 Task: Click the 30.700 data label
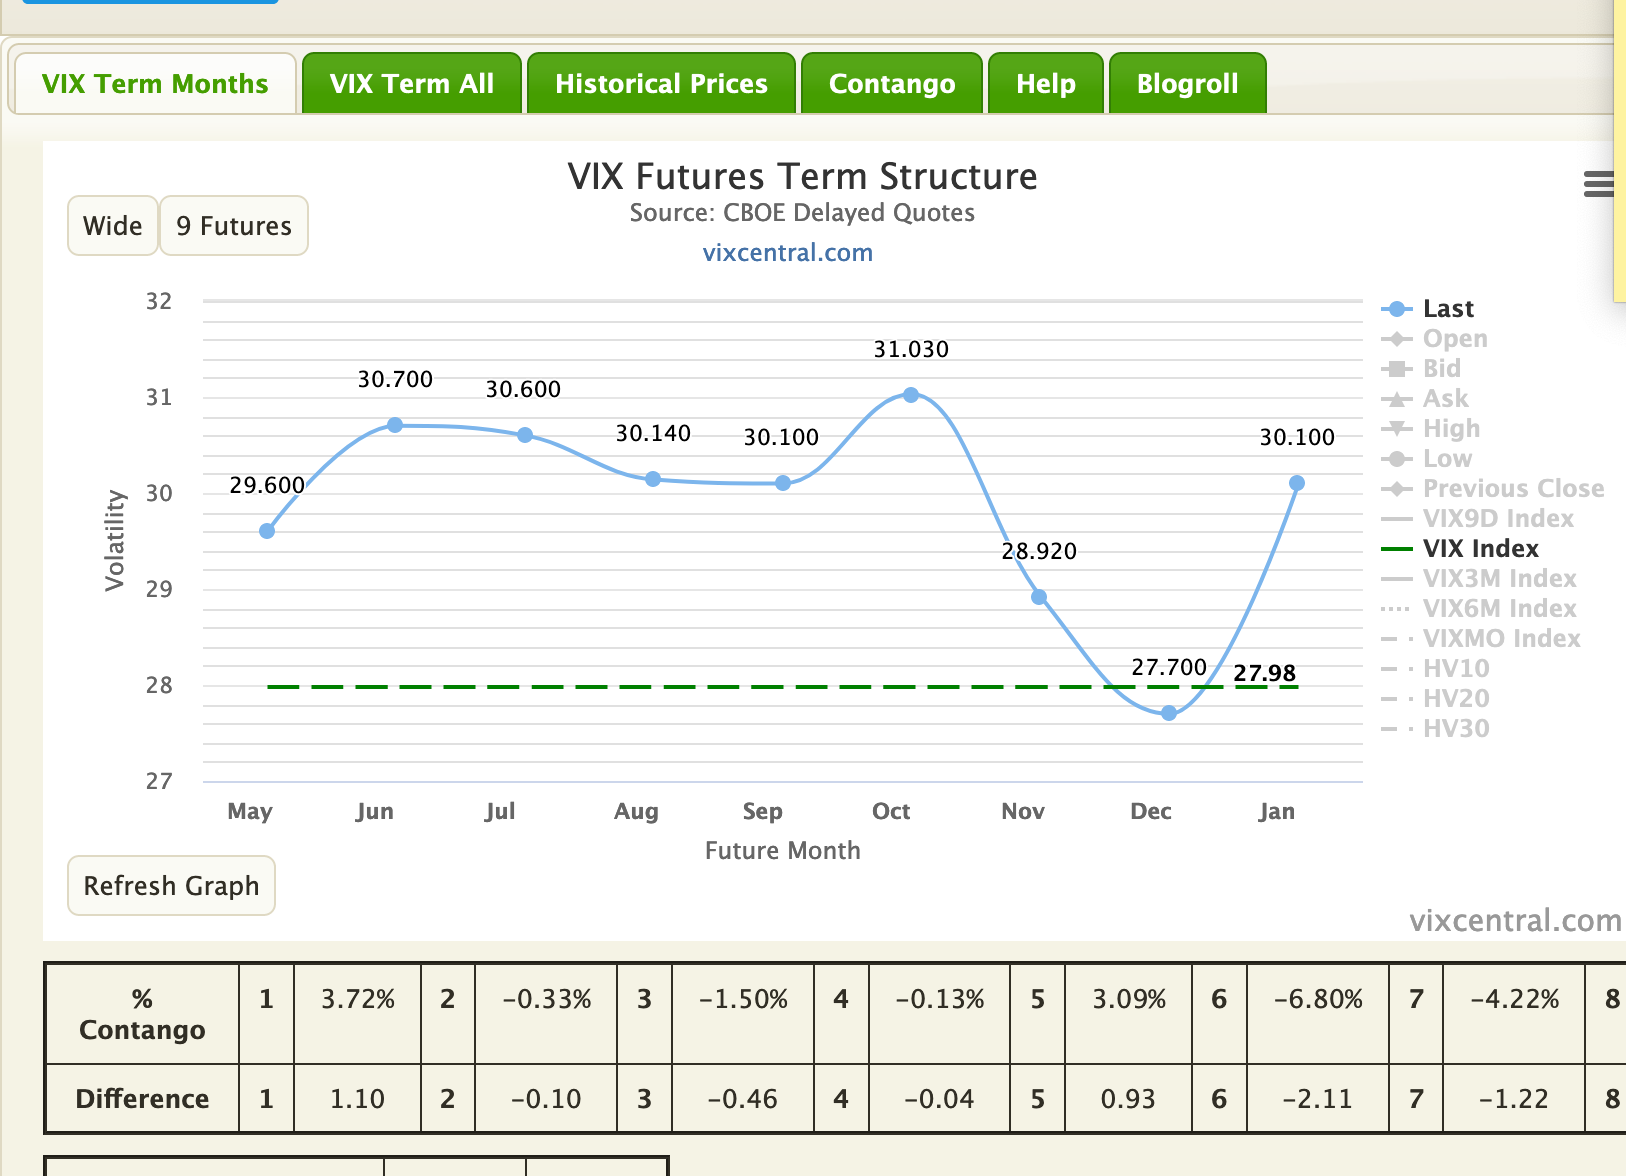[395, 380]
